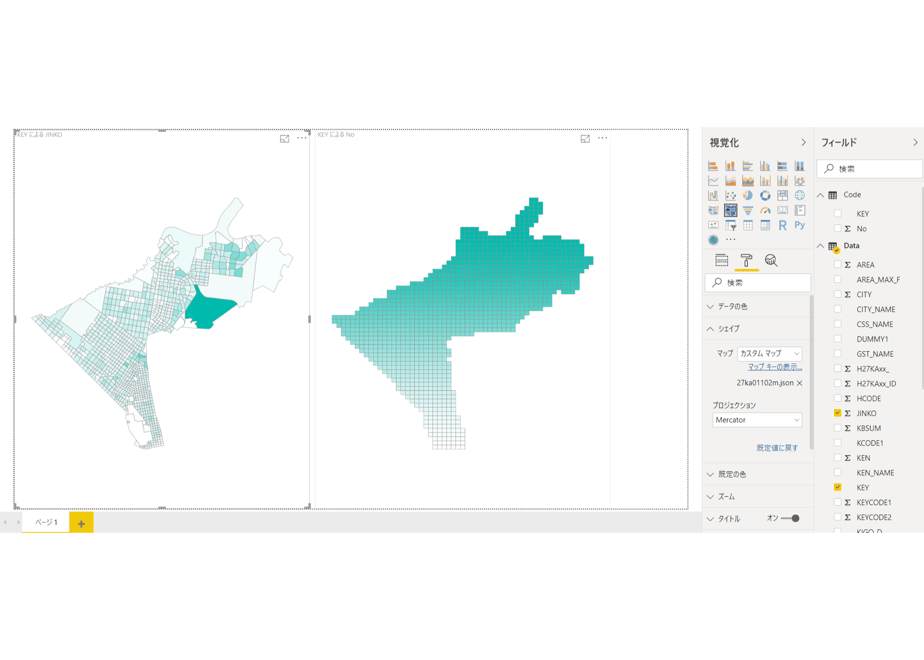Viewport: 924px width, 660px height.
Task: Select the scatter chart visual
Action: [x=730, y=195]
